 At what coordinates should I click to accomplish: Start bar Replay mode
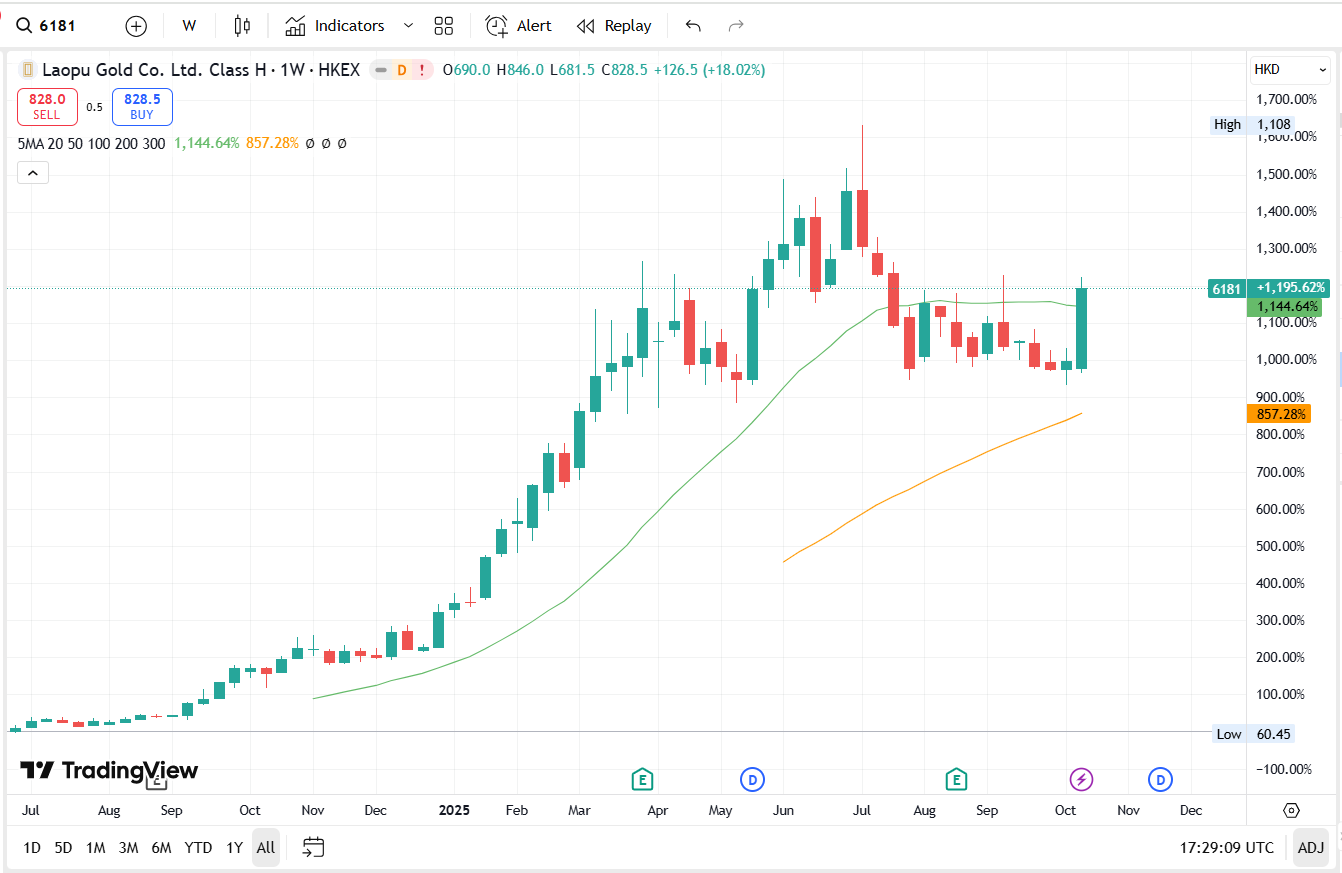click(x=614, y=26)
